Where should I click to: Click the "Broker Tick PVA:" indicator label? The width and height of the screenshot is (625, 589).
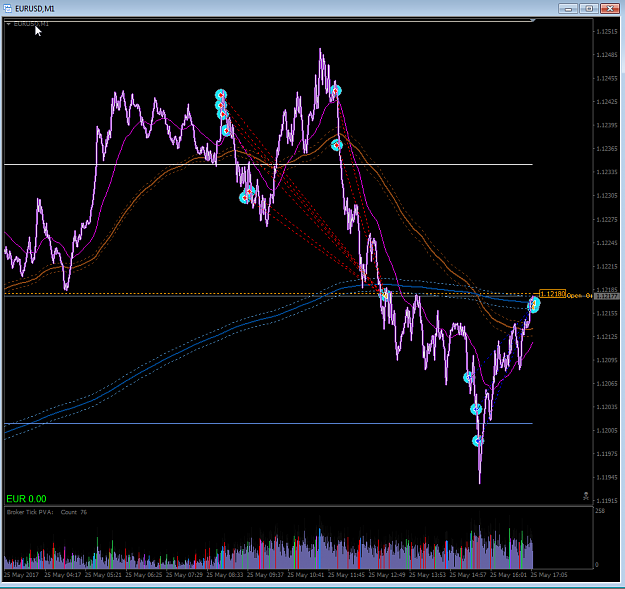(30, 512)
